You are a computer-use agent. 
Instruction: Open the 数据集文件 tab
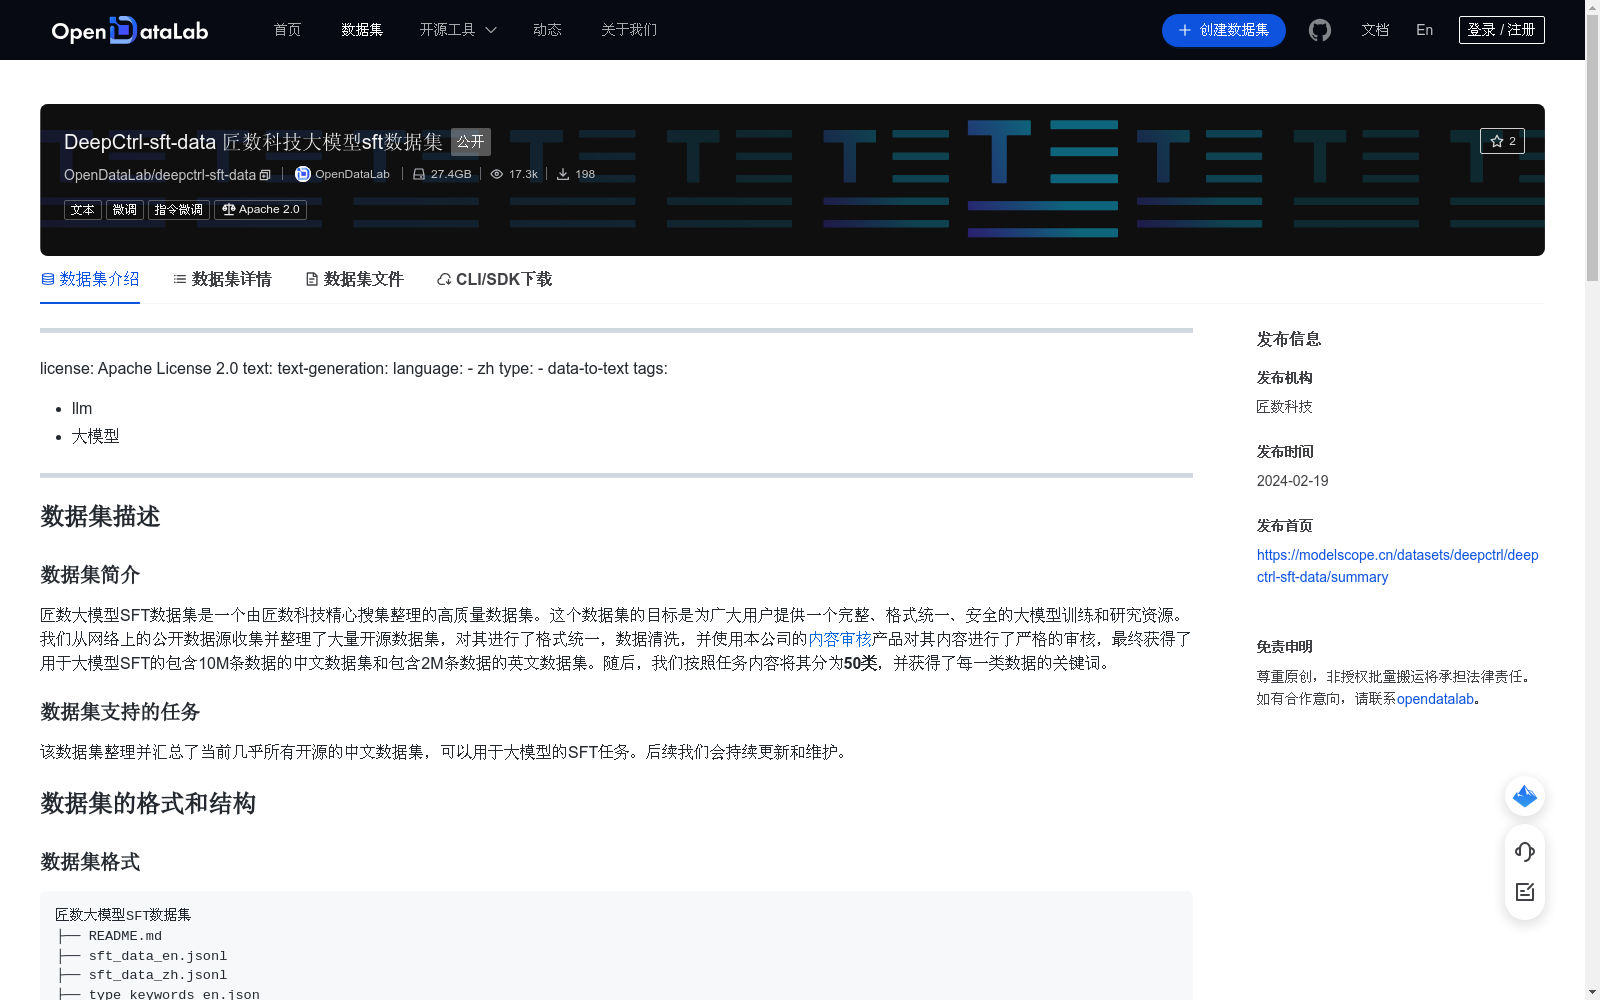tap(354, 279)
